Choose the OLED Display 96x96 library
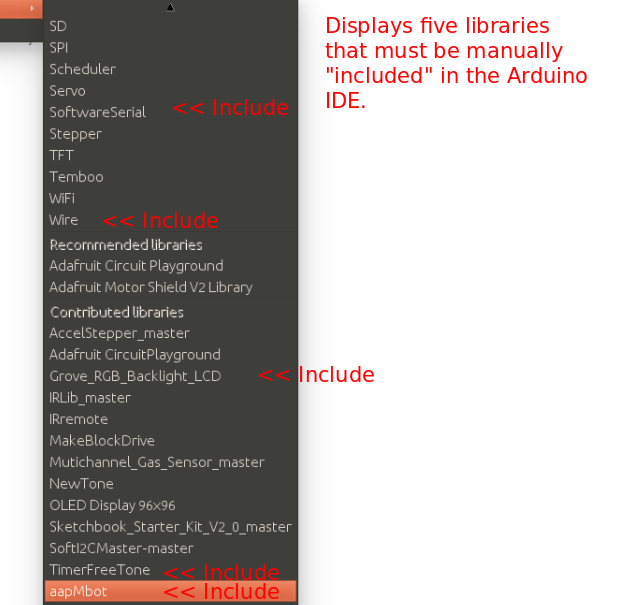The image size is (636, 605). (x=112, y=505)
